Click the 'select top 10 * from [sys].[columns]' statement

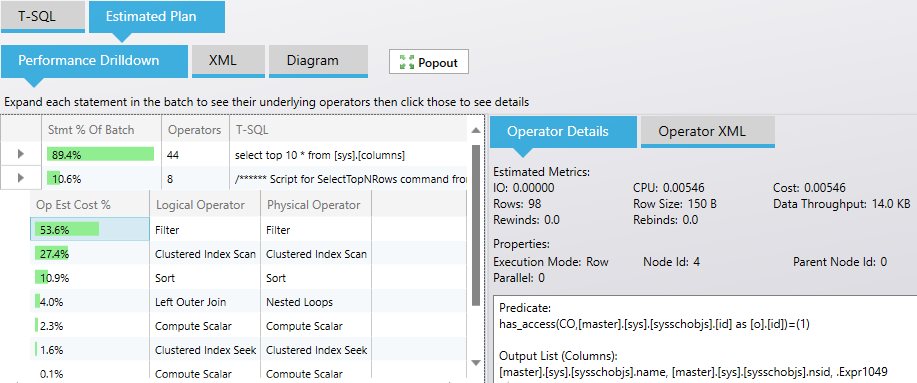pyautogui.click(x=320, y=155)
